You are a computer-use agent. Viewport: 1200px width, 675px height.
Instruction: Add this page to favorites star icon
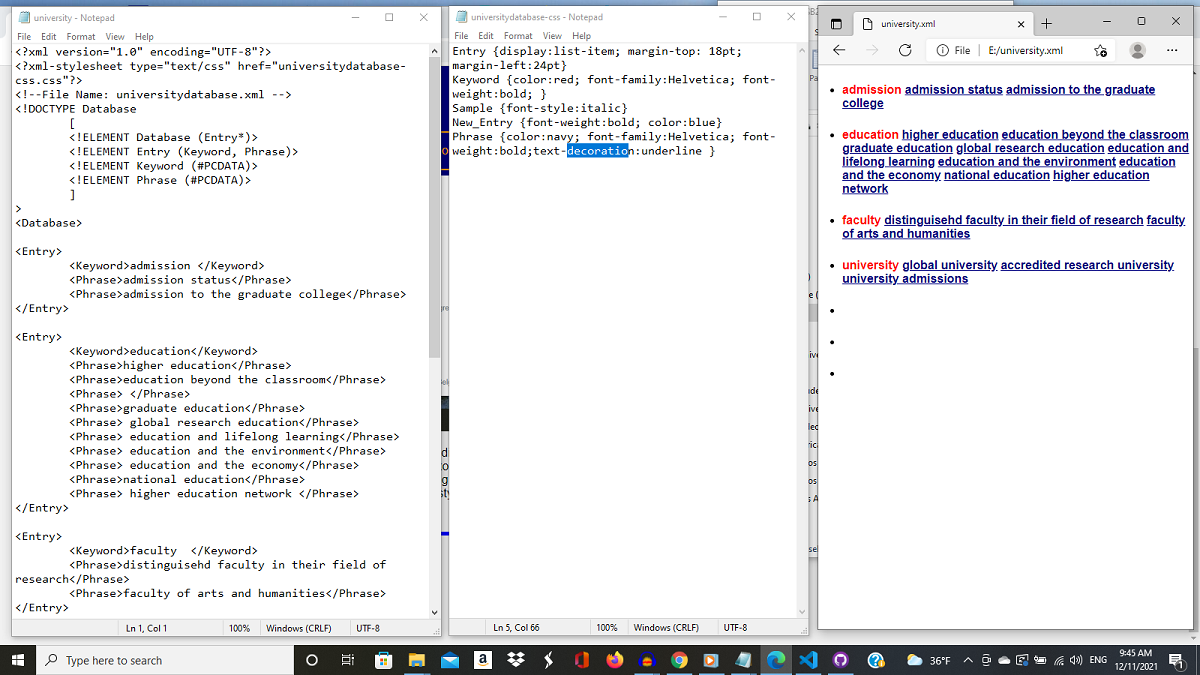coord(1100,50)
